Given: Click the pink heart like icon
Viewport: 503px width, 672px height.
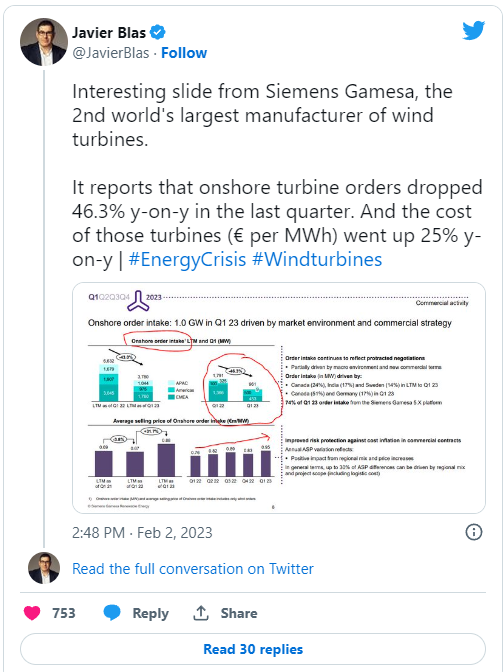Looking at the screenshot, I should pos(32,613).
